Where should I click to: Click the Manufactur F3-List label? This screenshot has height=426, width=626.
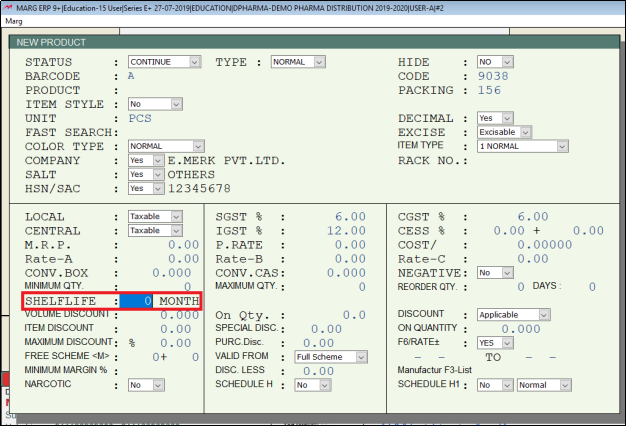pyautogui.click(x=434, y=370)
